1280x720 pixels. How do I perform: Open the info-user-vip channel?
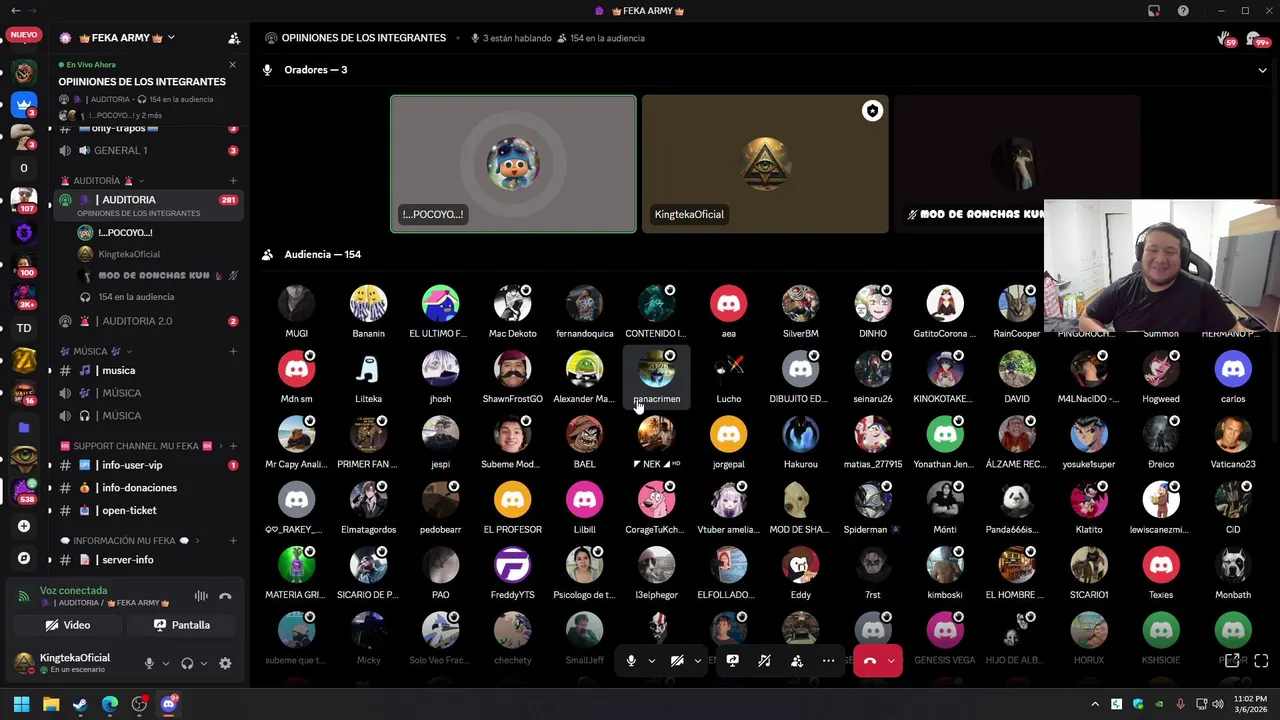click(147, 465)
